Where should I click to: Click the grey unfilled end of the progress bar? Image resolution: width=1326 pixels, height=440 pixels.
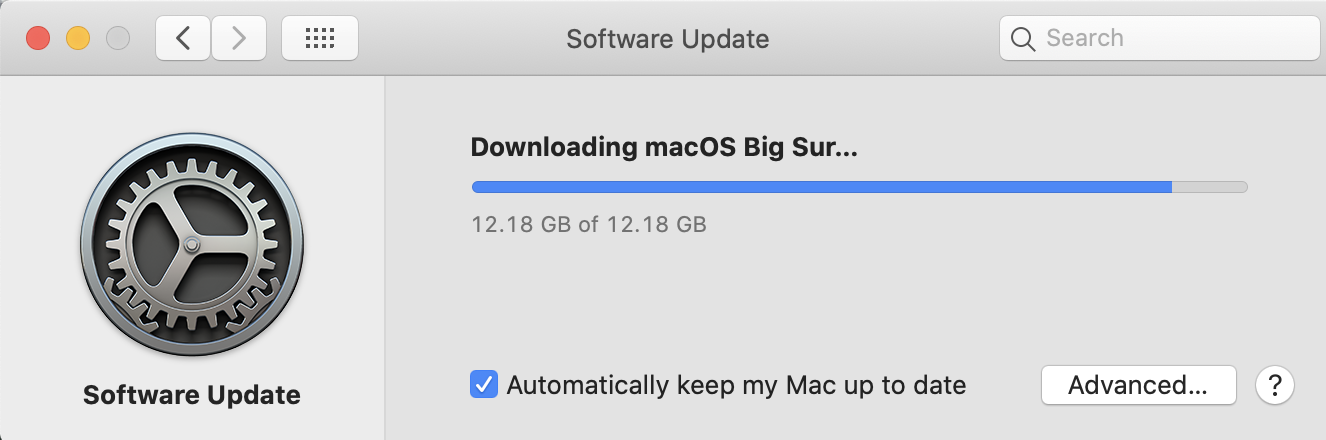pos(1210,187)
